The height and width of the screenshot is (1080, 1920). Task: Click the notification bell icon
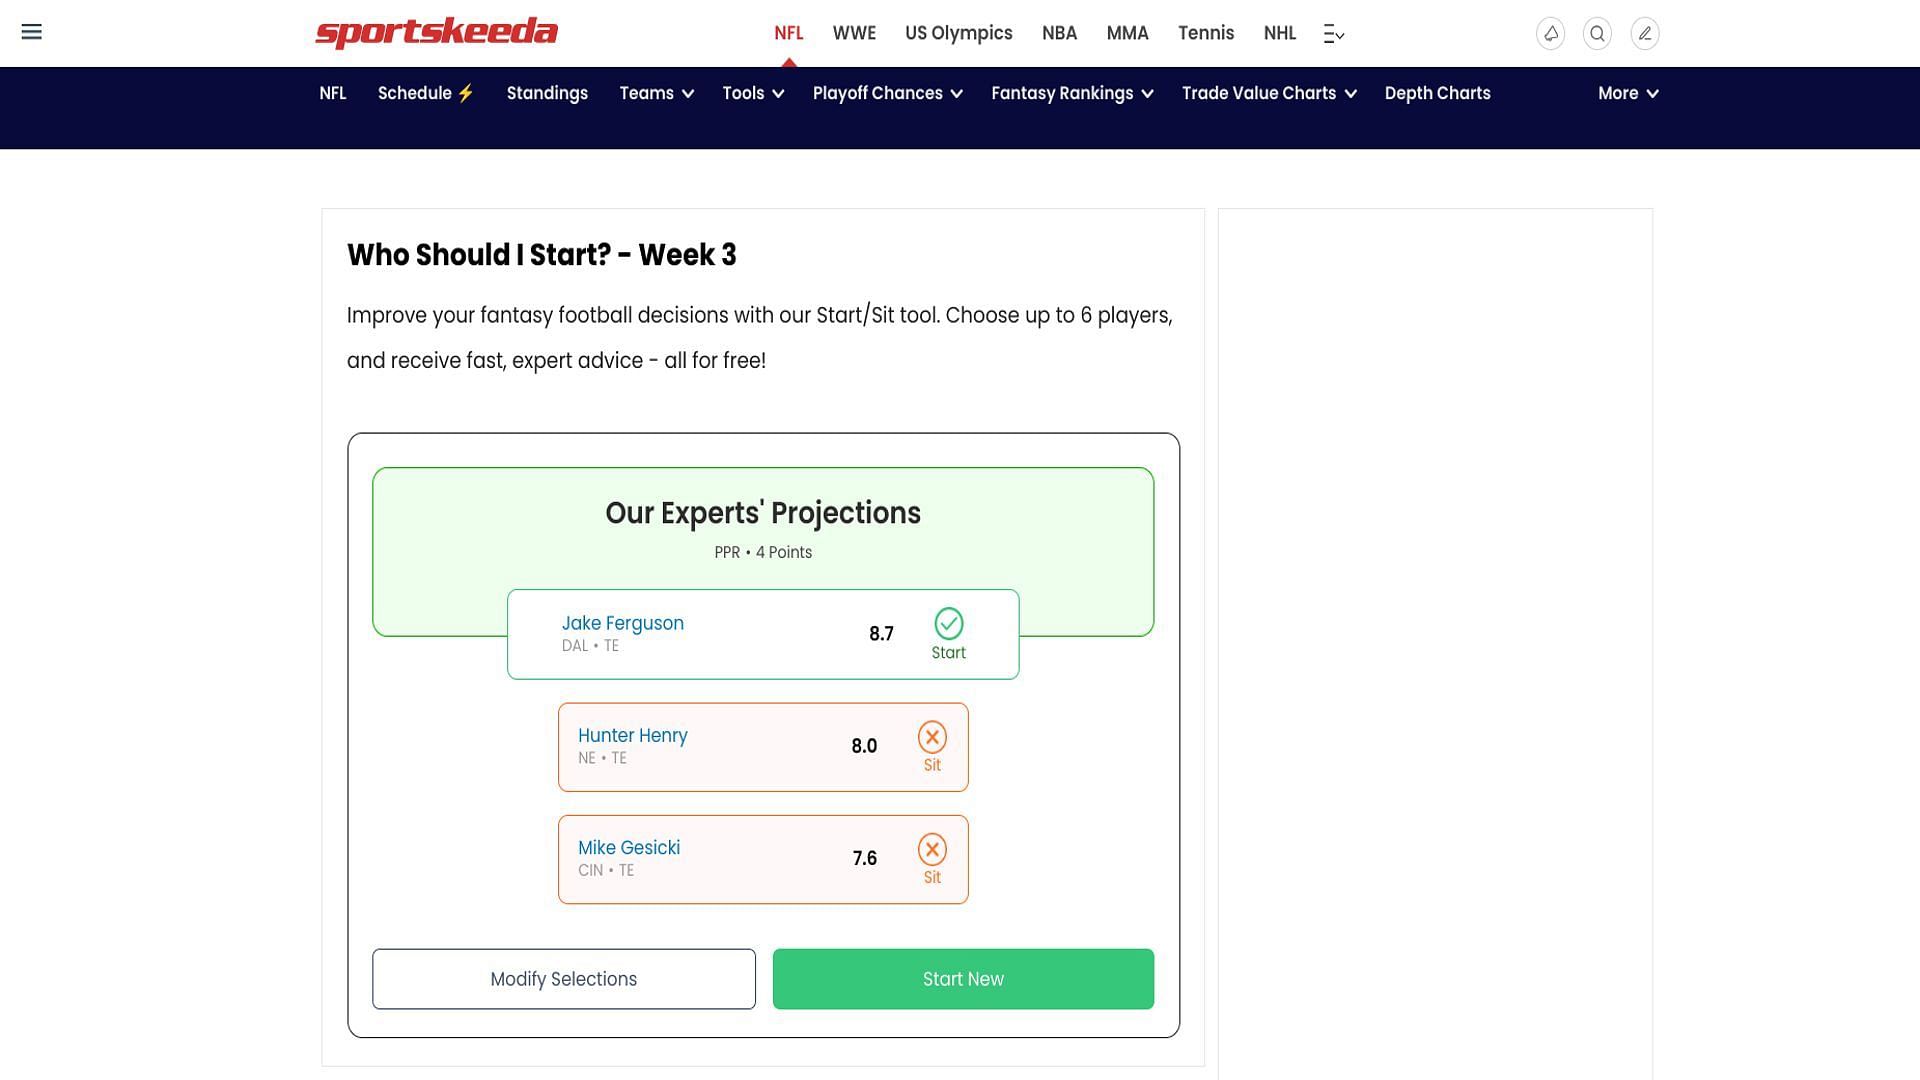click(x=1552, y=33)
